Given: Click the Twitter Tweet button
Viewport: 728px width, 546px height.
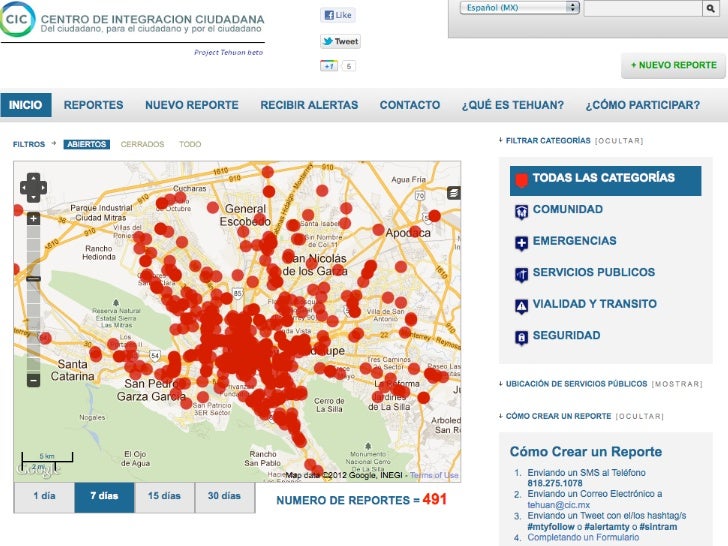Looking at the screenshot, I should pos(340,41).
